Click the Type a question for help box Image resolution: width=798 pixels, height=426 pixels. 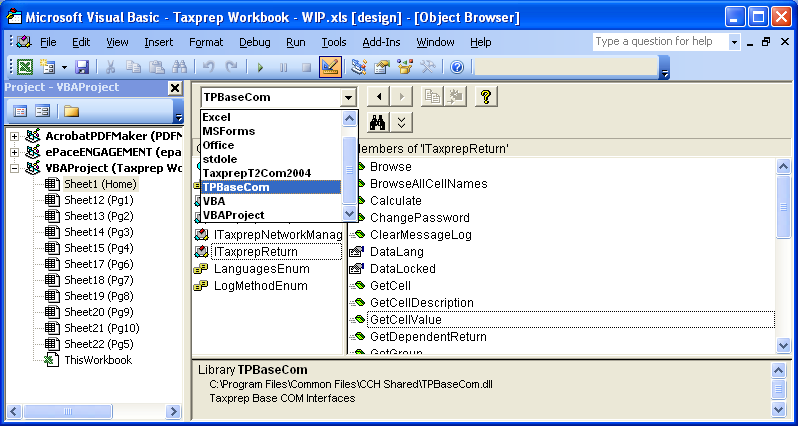[x=658, y=42]
